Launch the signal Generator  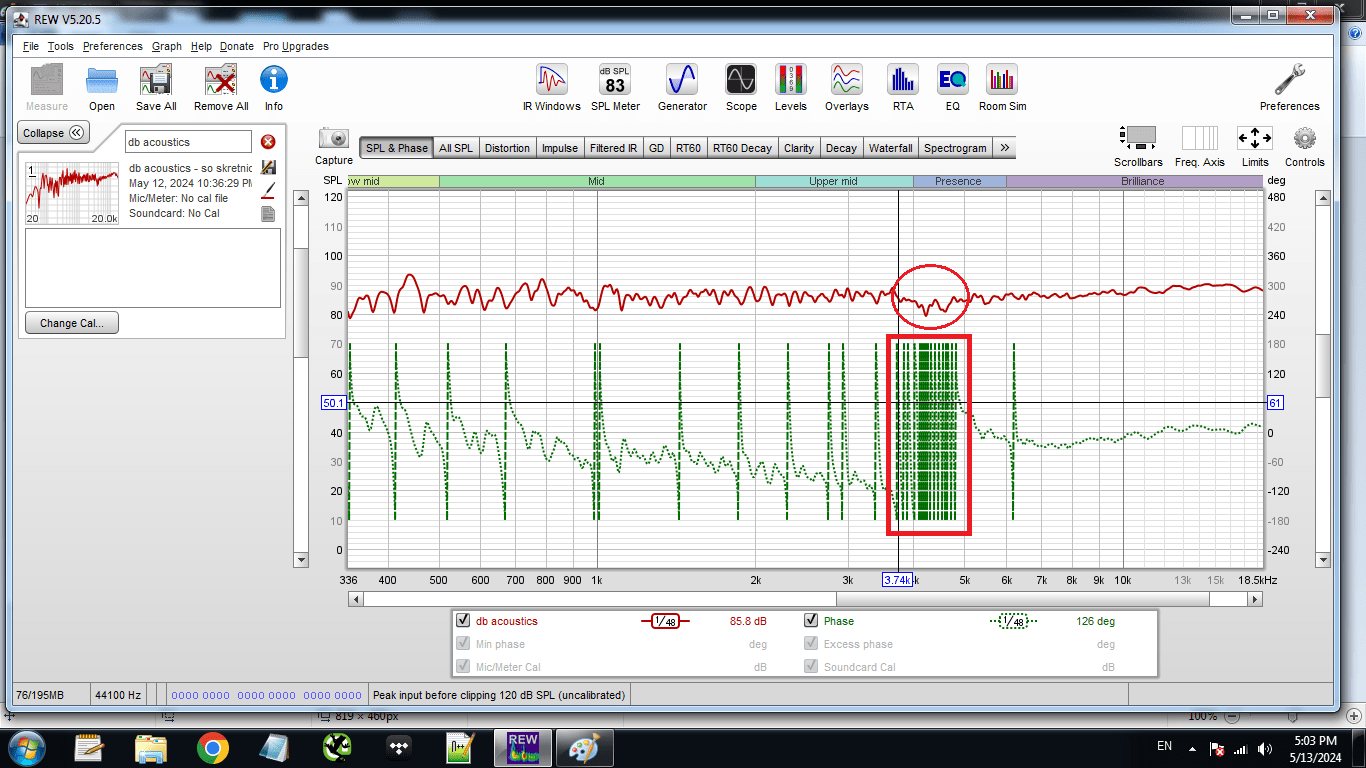[x=682, y=88]
